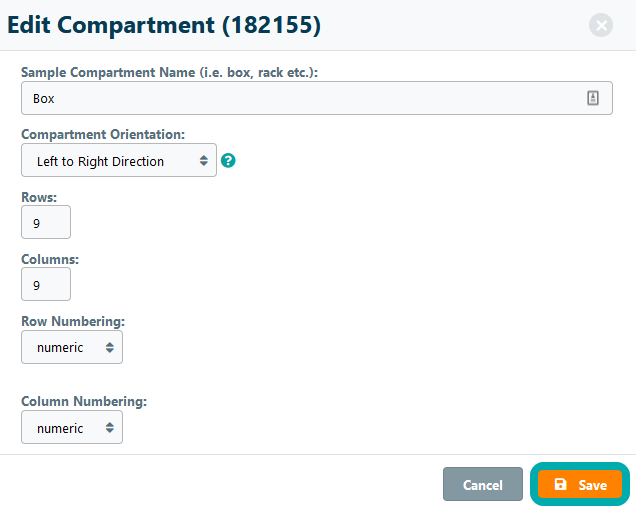
Task: Click the up-down arrows on orientation selector
Action: pos(203,161)
